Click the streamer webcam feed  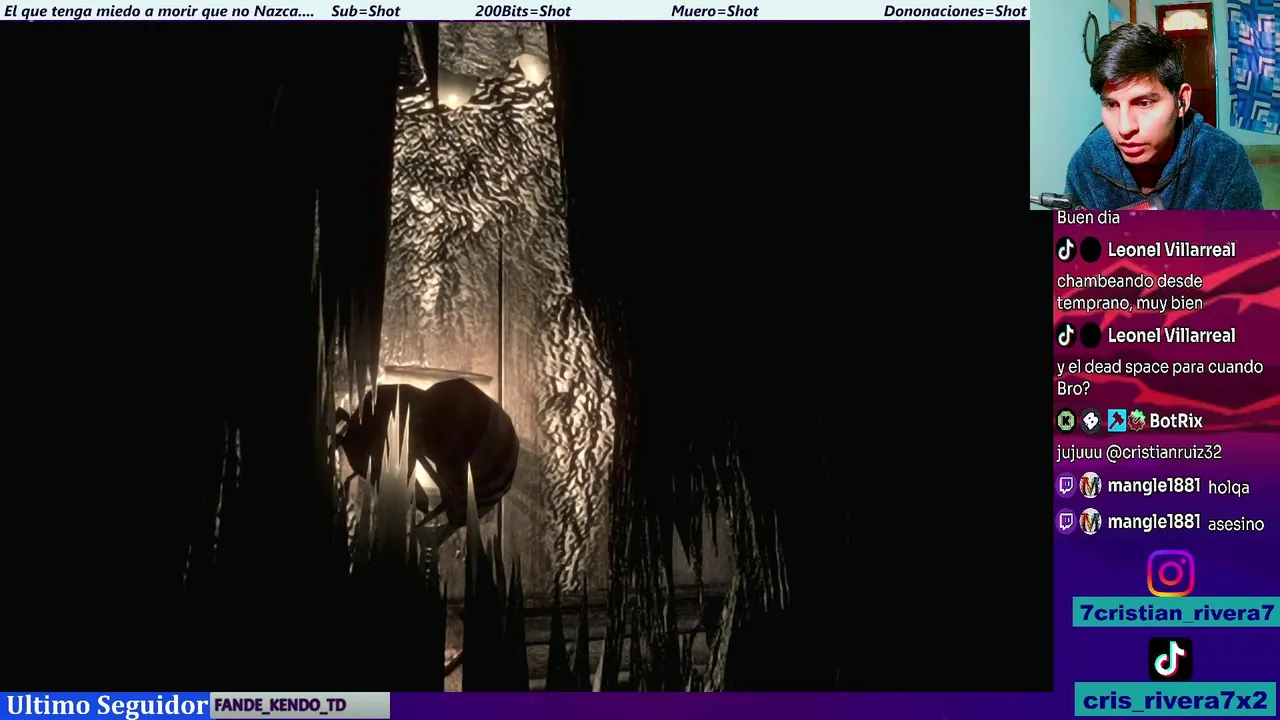(x=1155, y=105)
